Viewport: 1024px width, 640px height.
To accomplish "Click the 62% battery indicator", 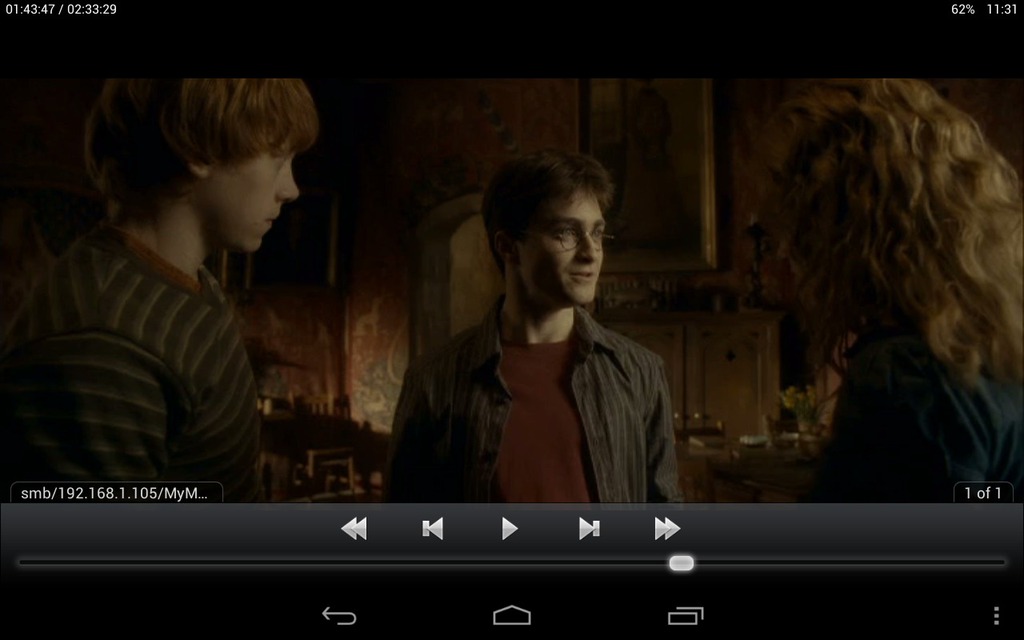I will [963, 9].
